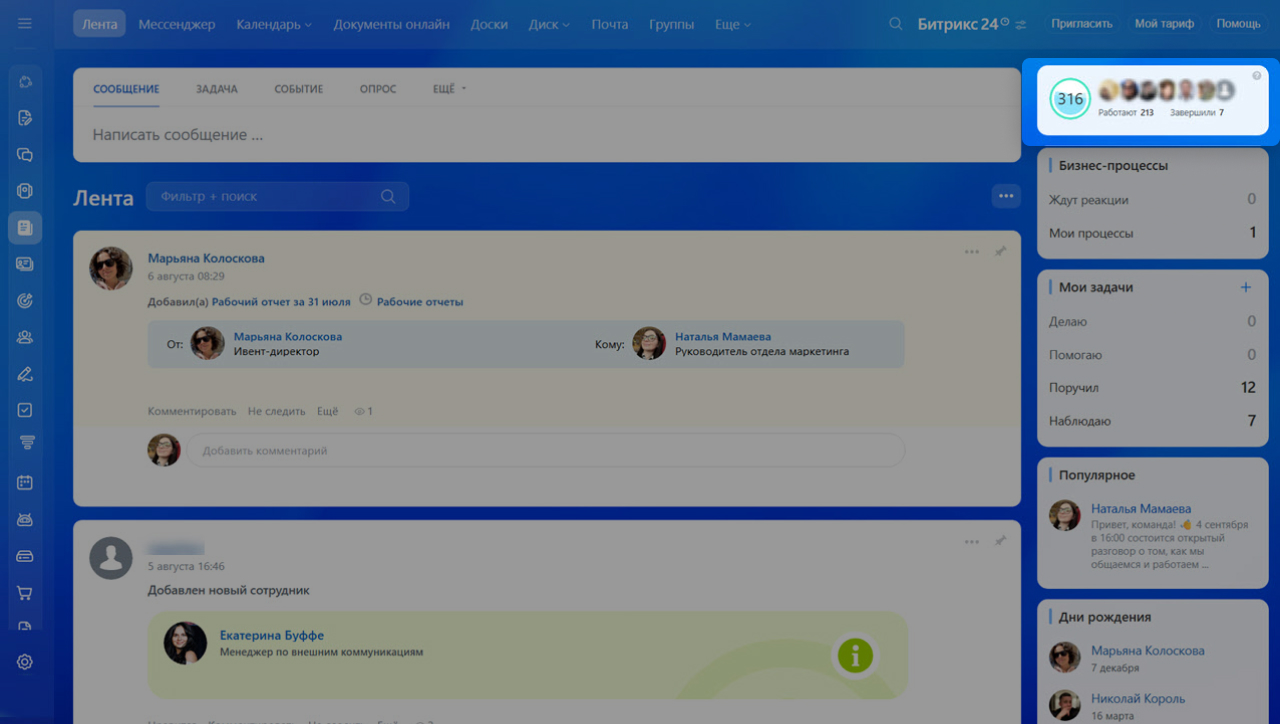This screenshot has width=1280, height=724.
Task: Click the credit card sidebar icon
Action: 25,556
